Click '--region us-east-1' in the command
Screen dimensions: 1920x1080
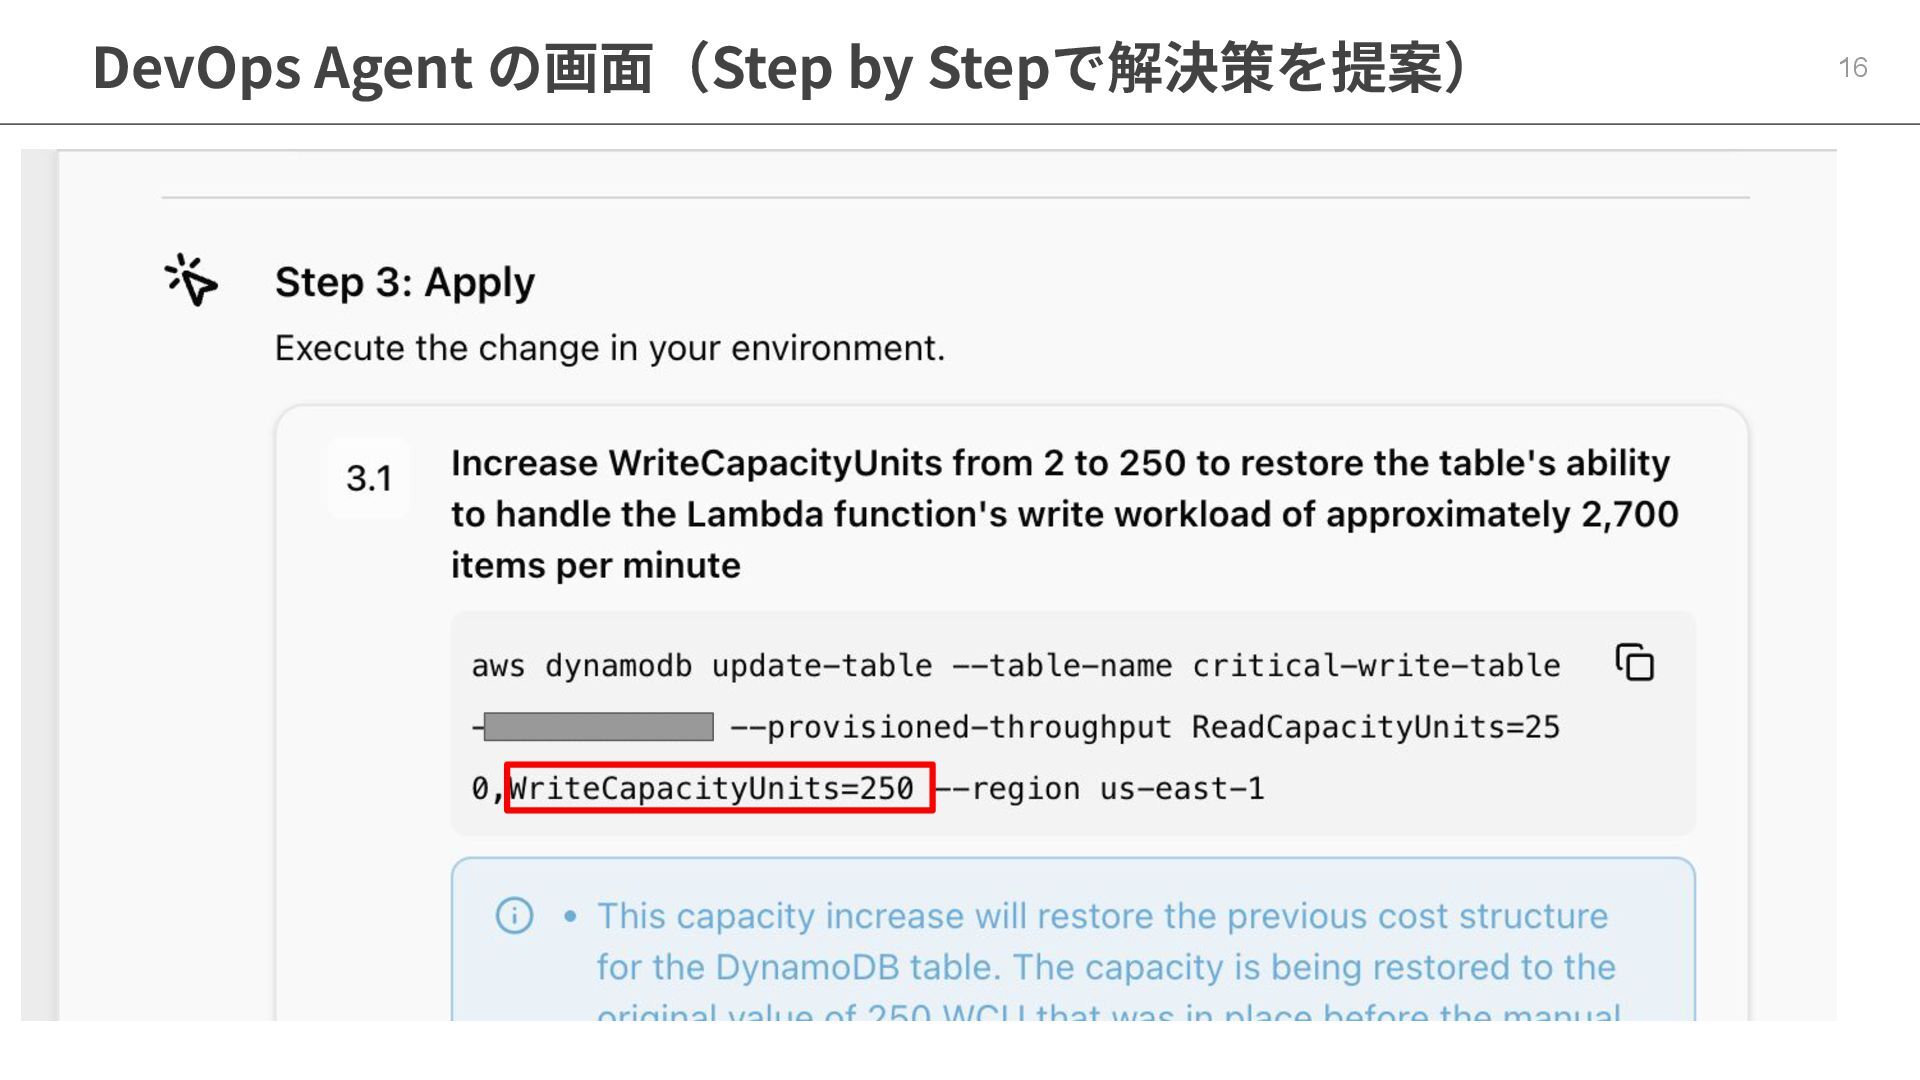coord(1100,789)
